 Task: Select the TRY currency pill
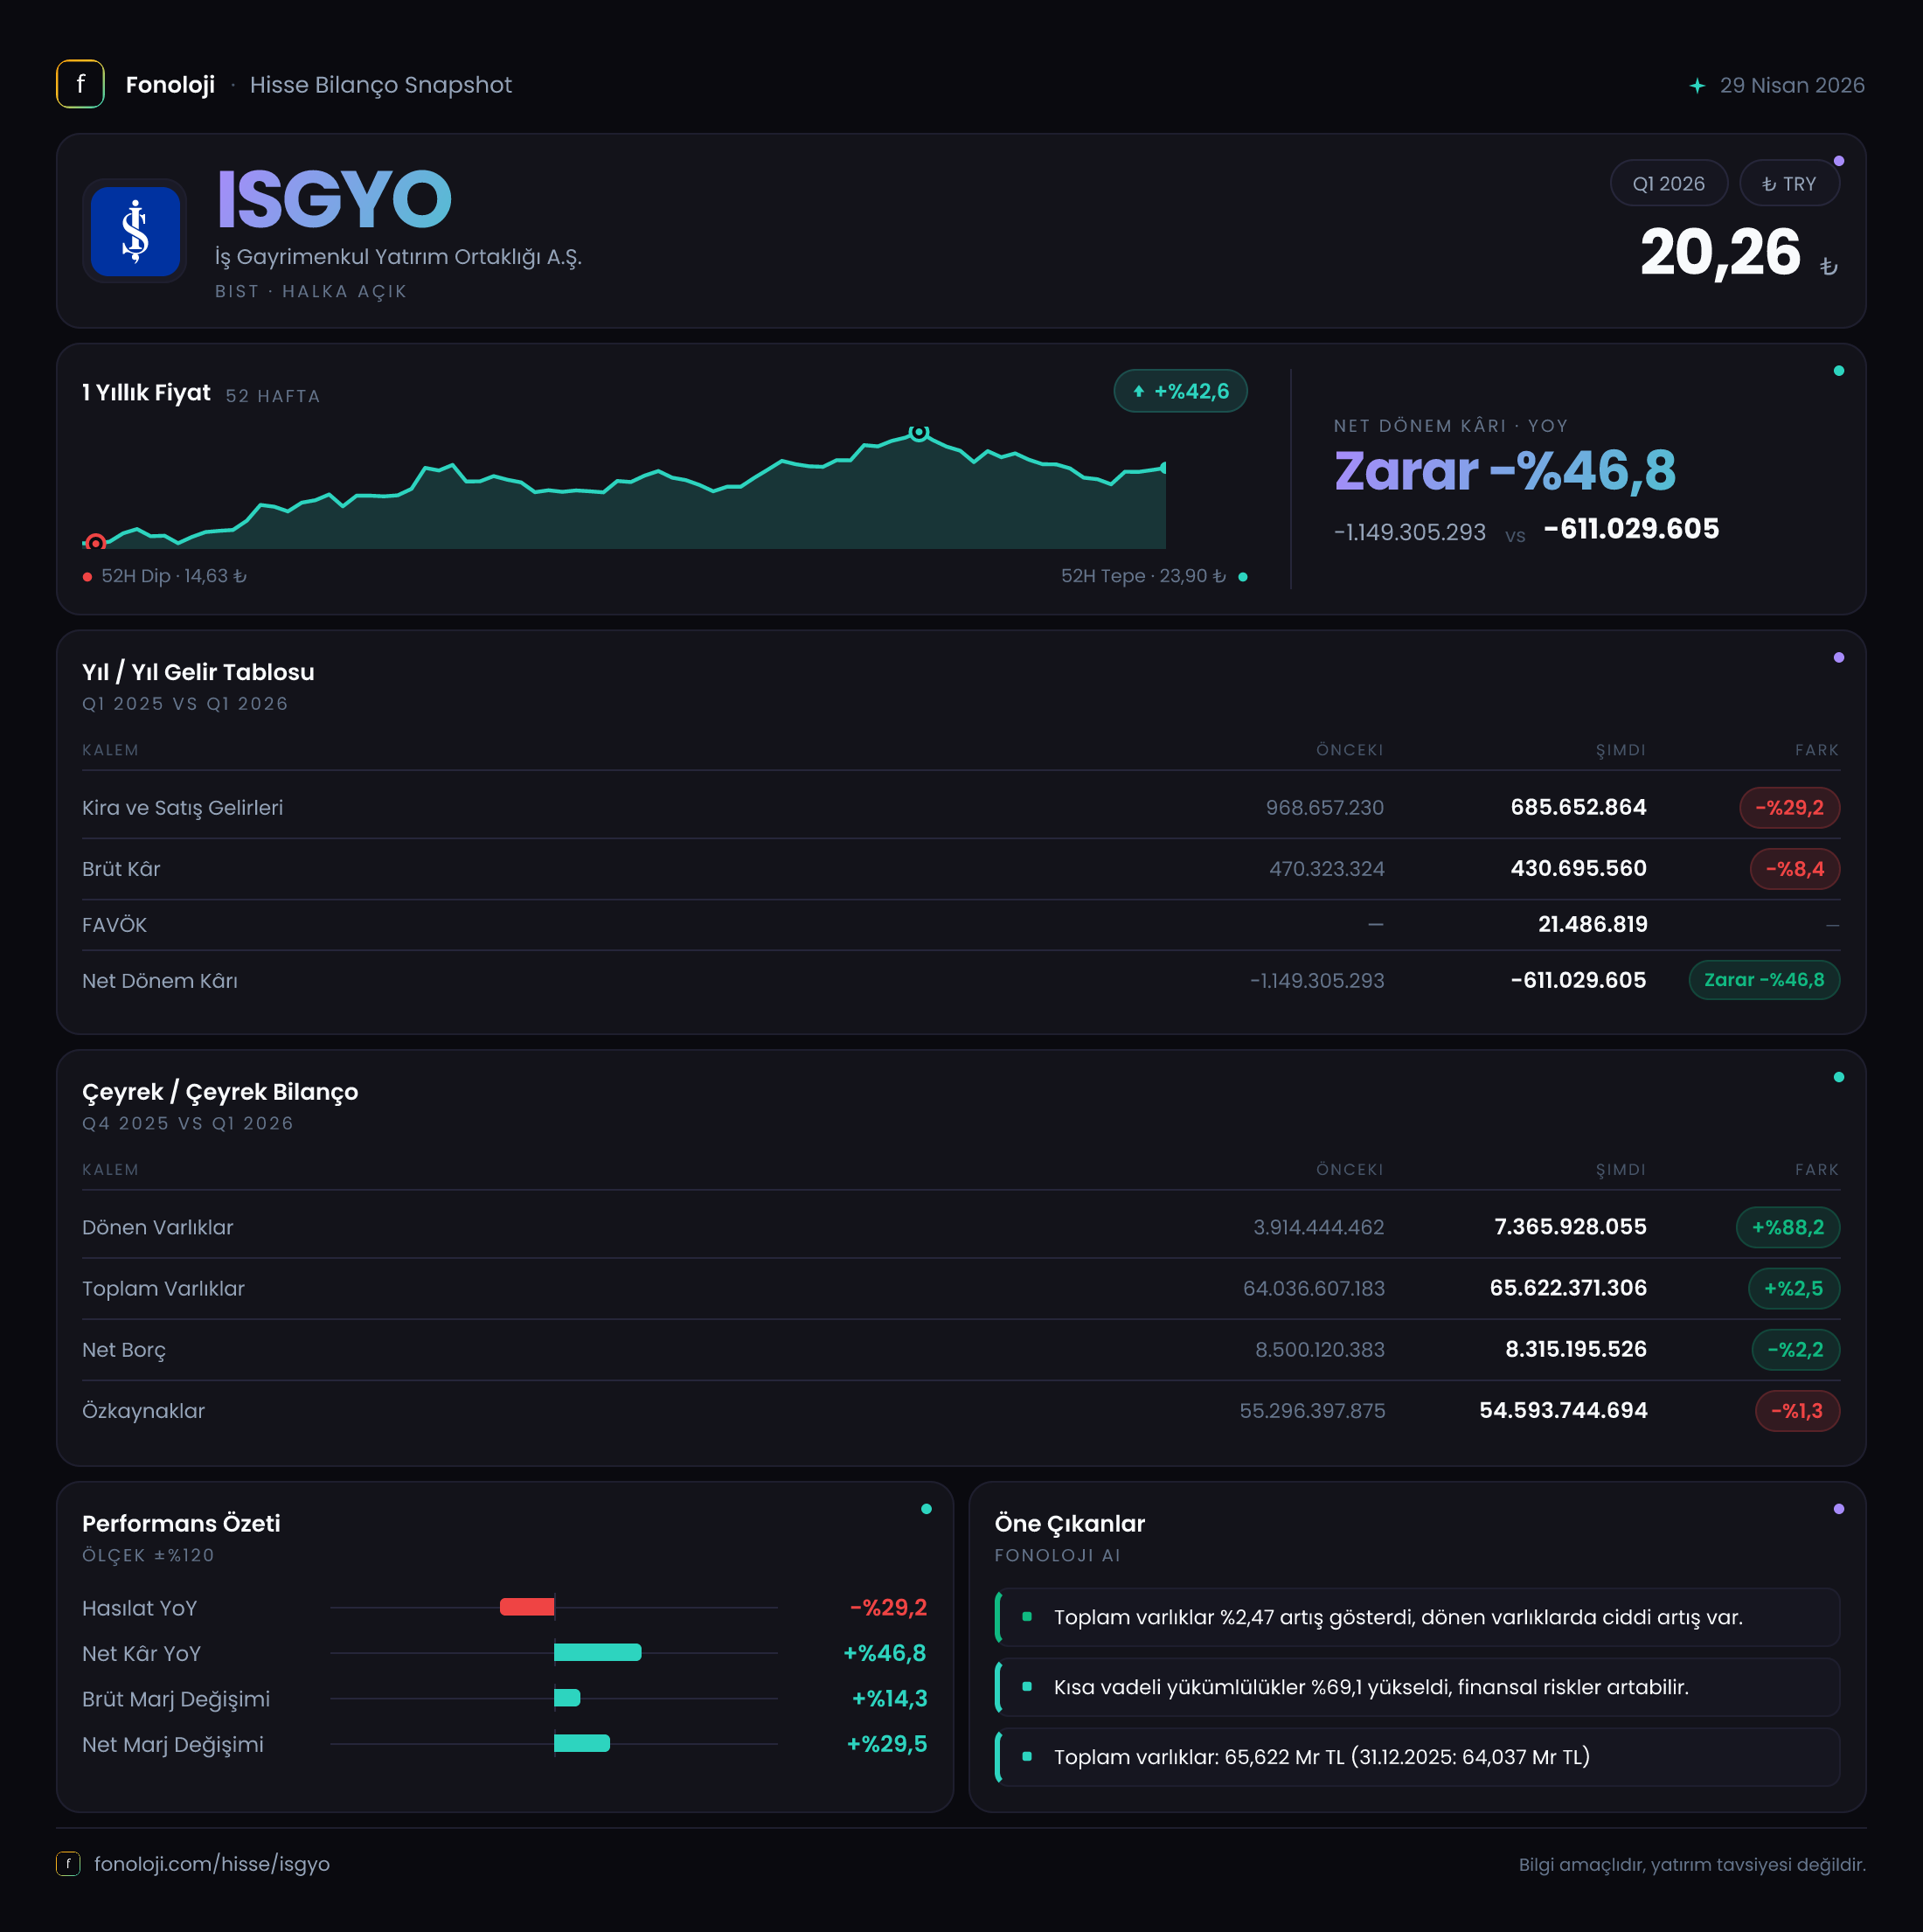pyautogui.click(x=1789, y=184)
